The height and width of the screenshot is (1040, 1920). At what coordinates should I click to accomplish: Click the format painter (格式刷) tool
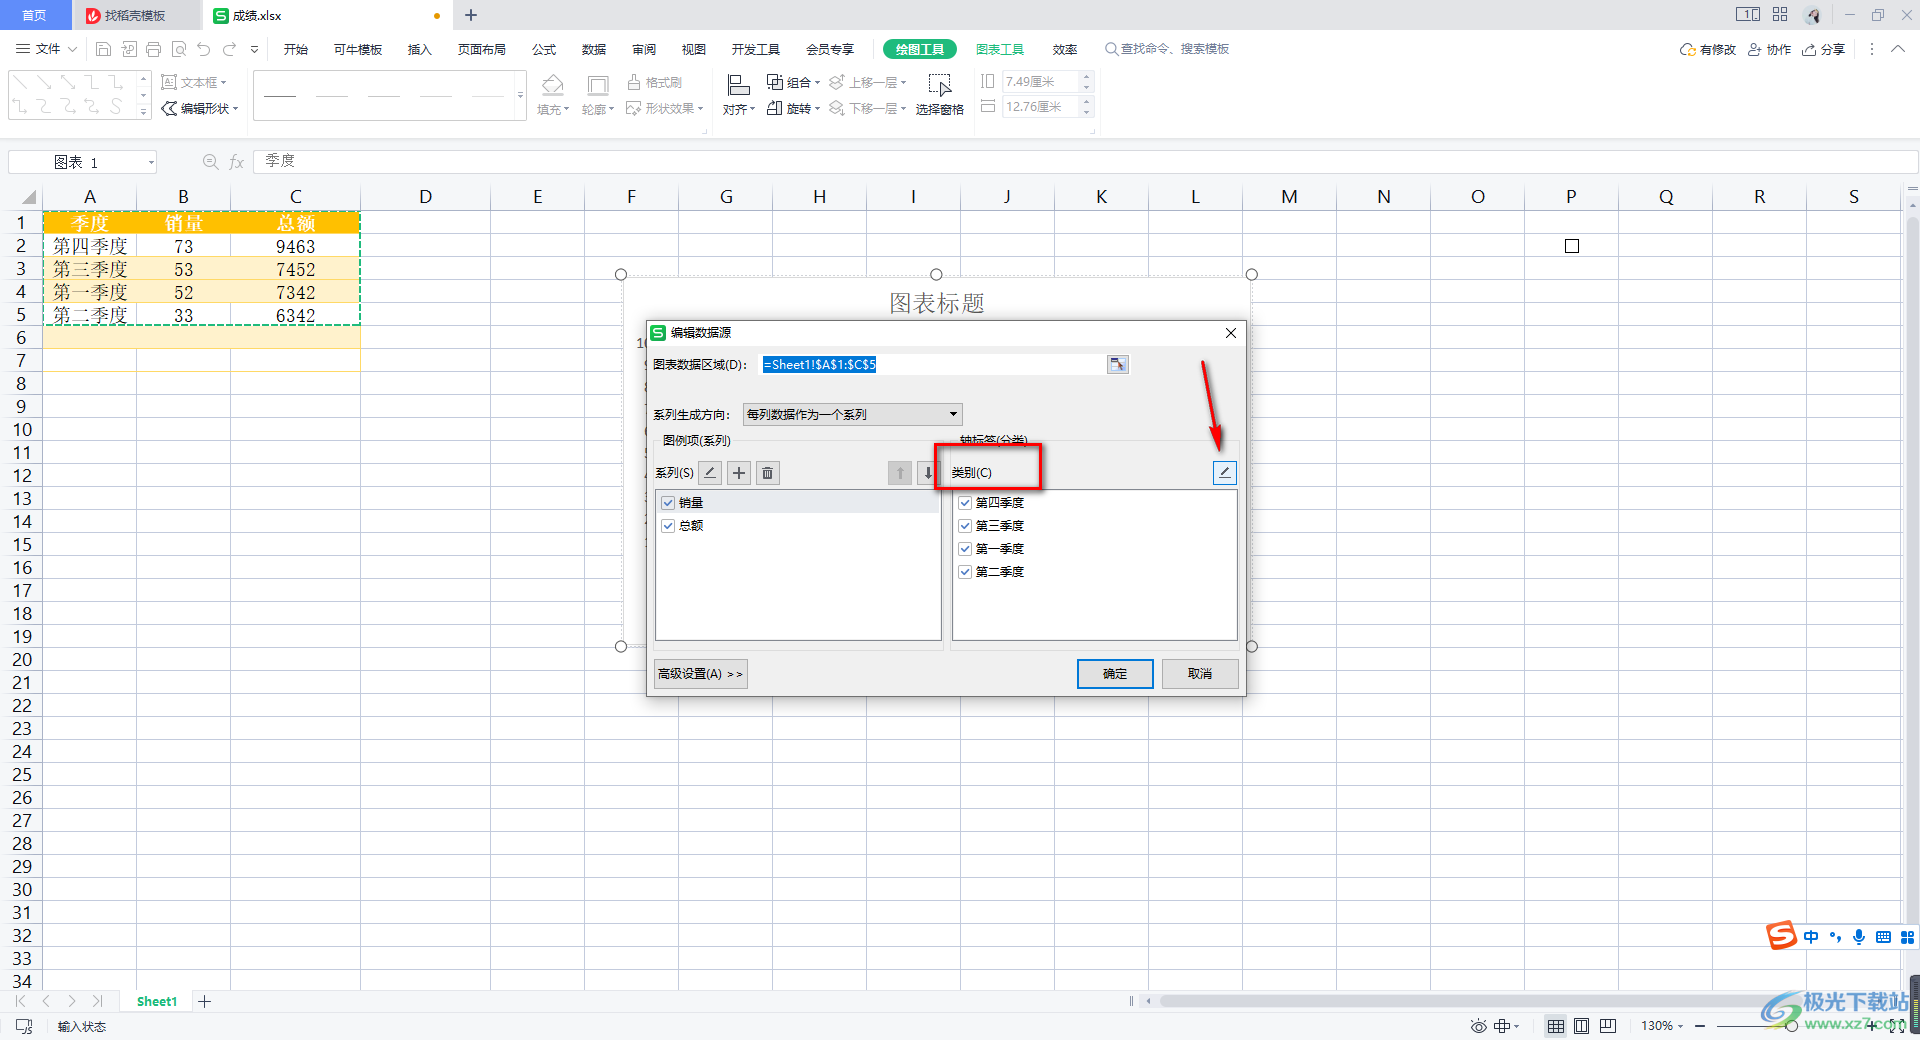tap(655, 82)
